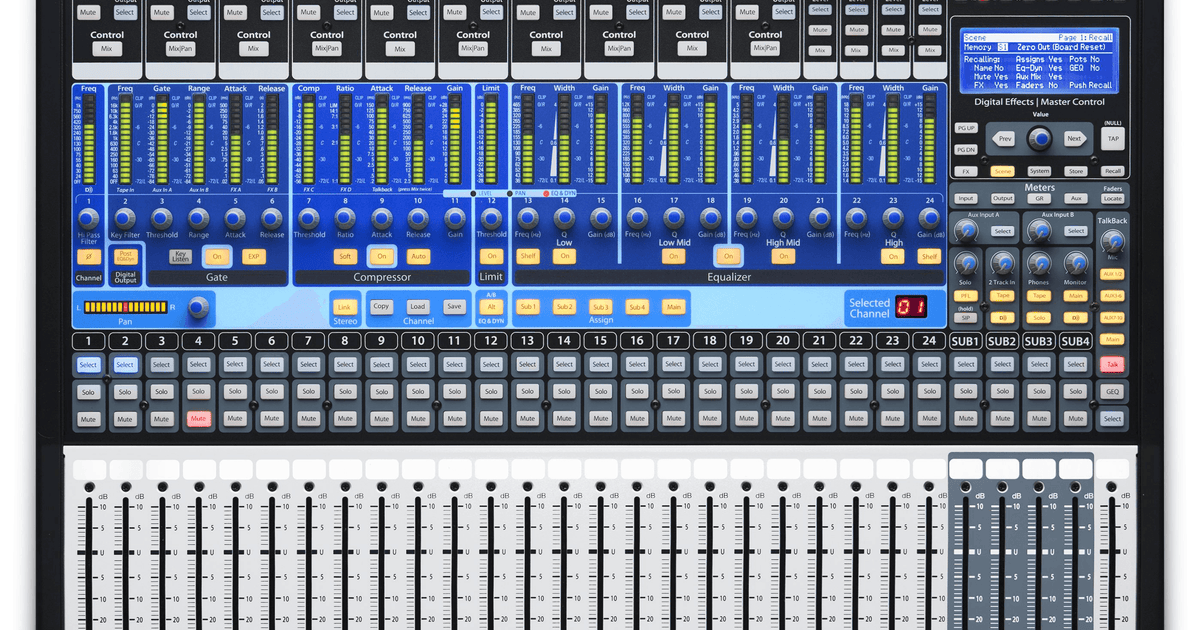
Task: Toggle the phase invert Ø button
Action: [x=88, y=257]
